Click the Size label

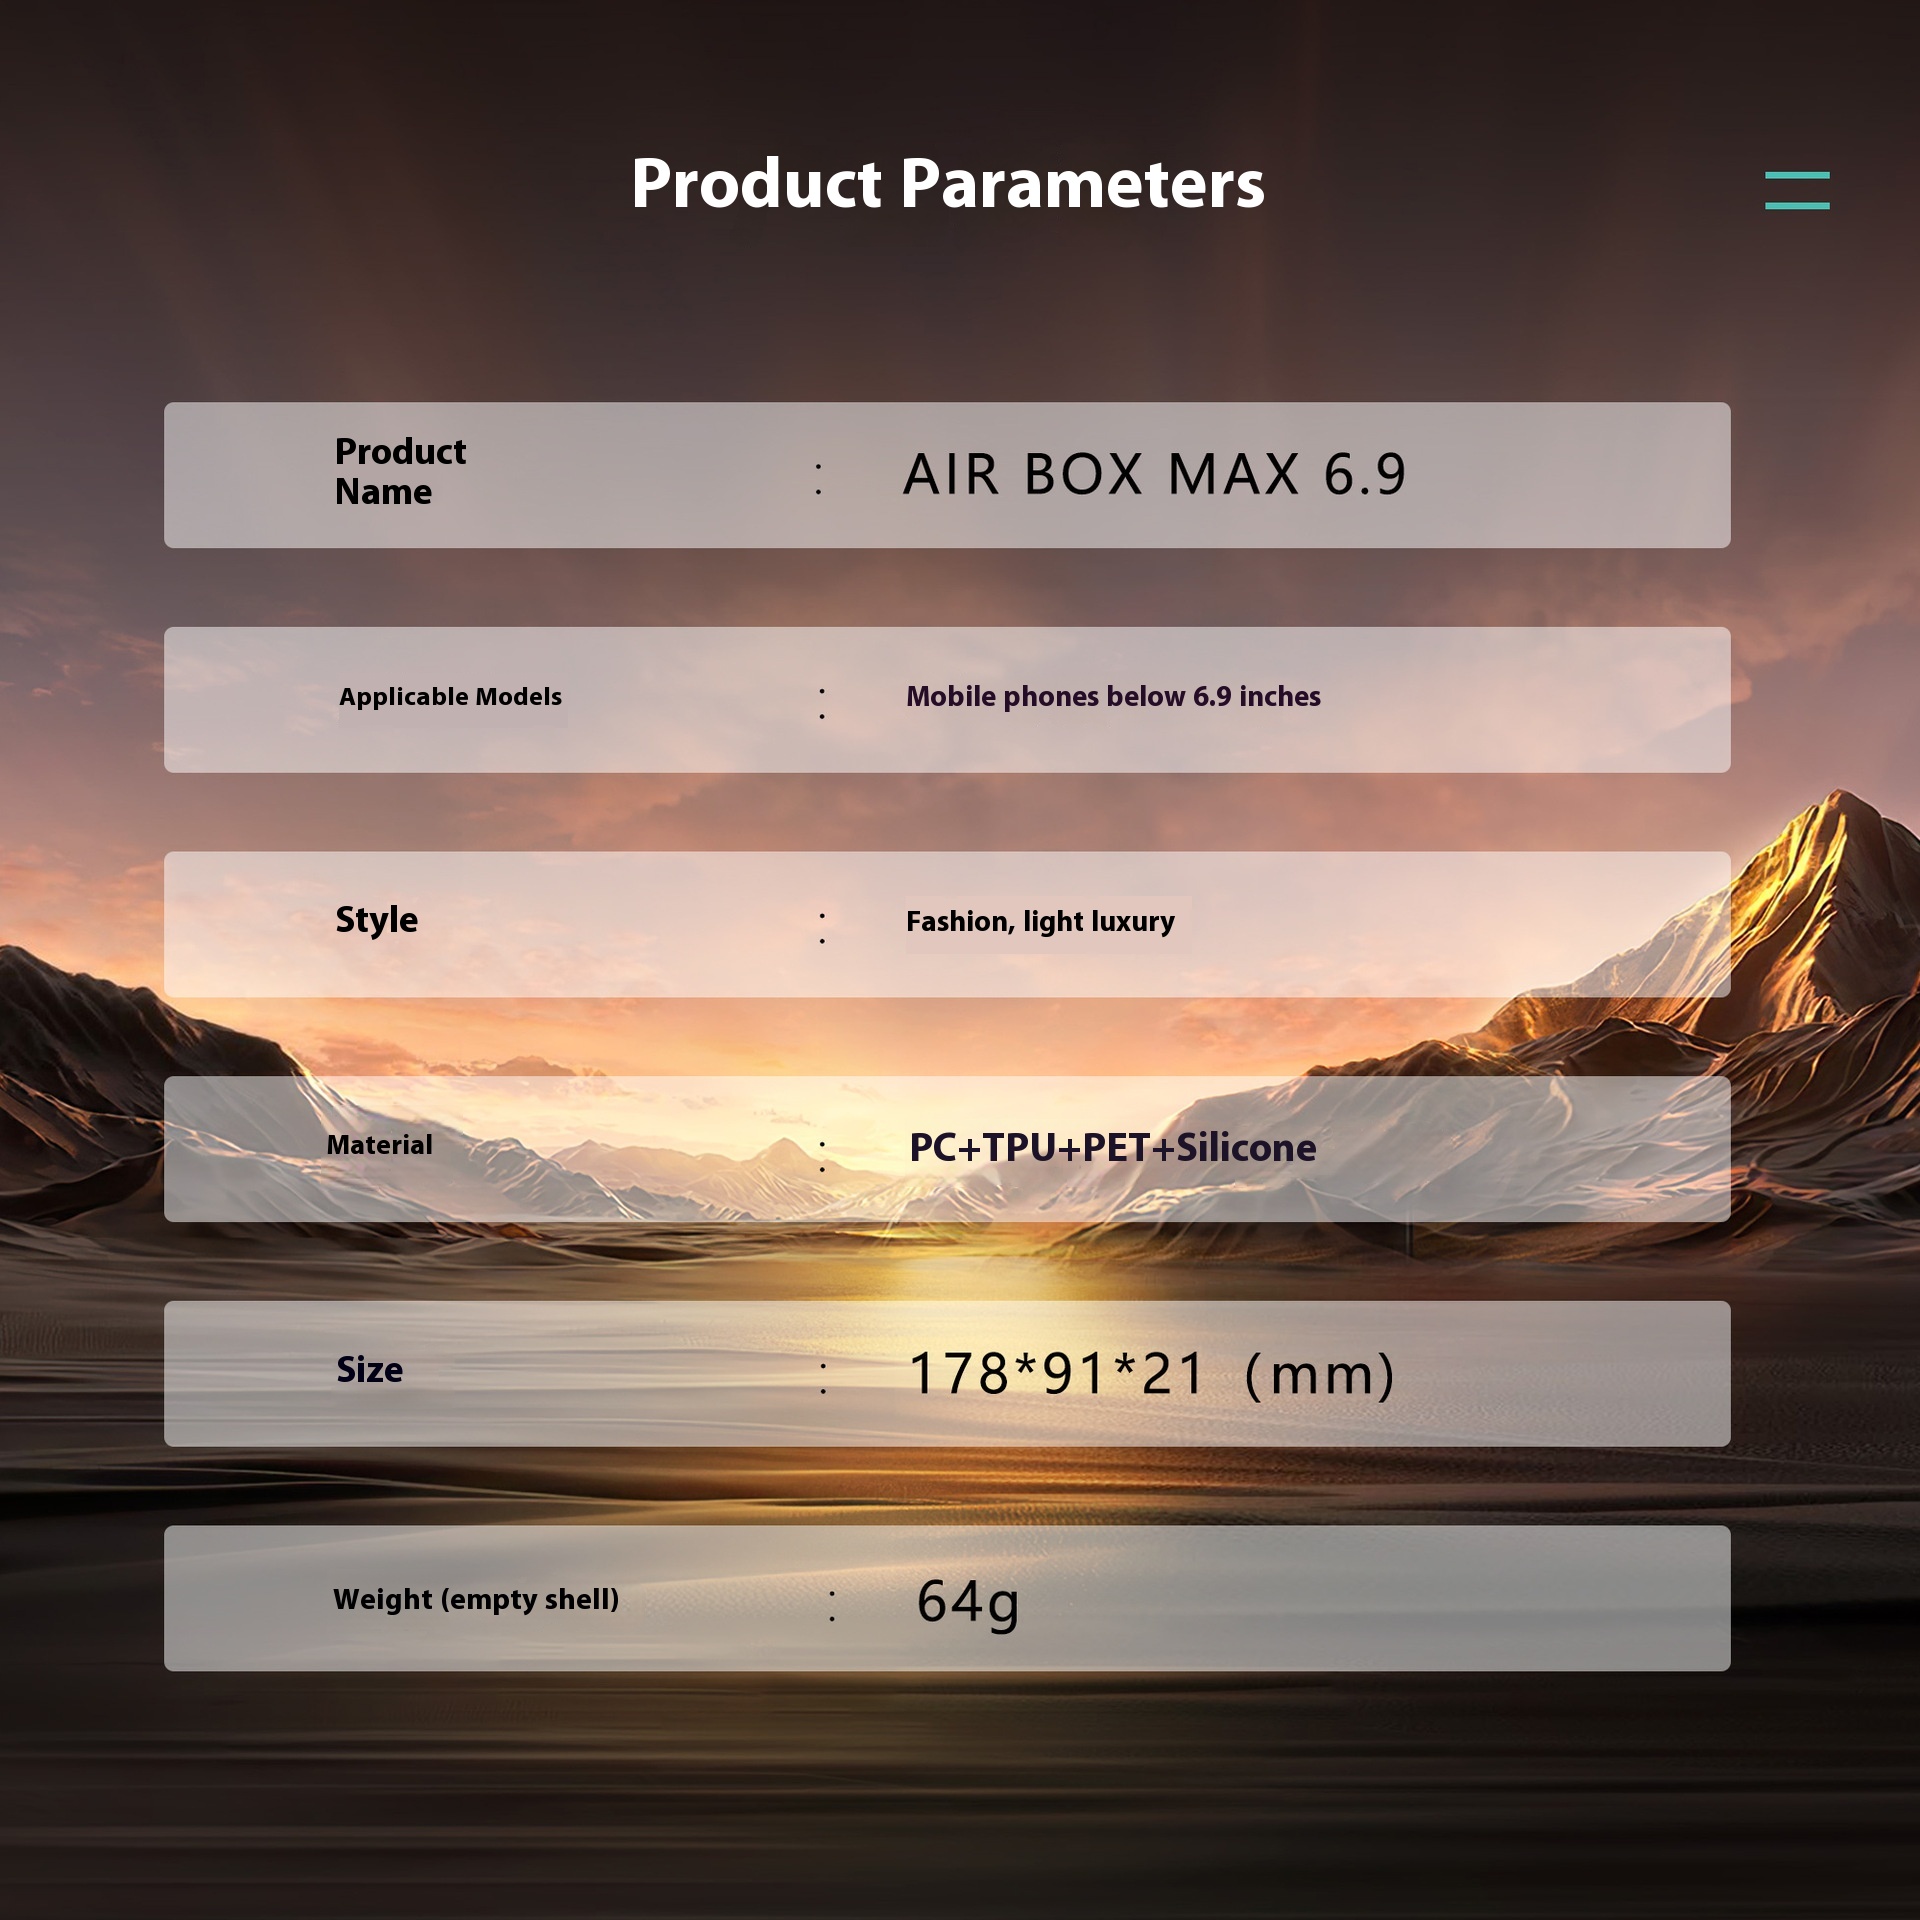coord(369,1370)
